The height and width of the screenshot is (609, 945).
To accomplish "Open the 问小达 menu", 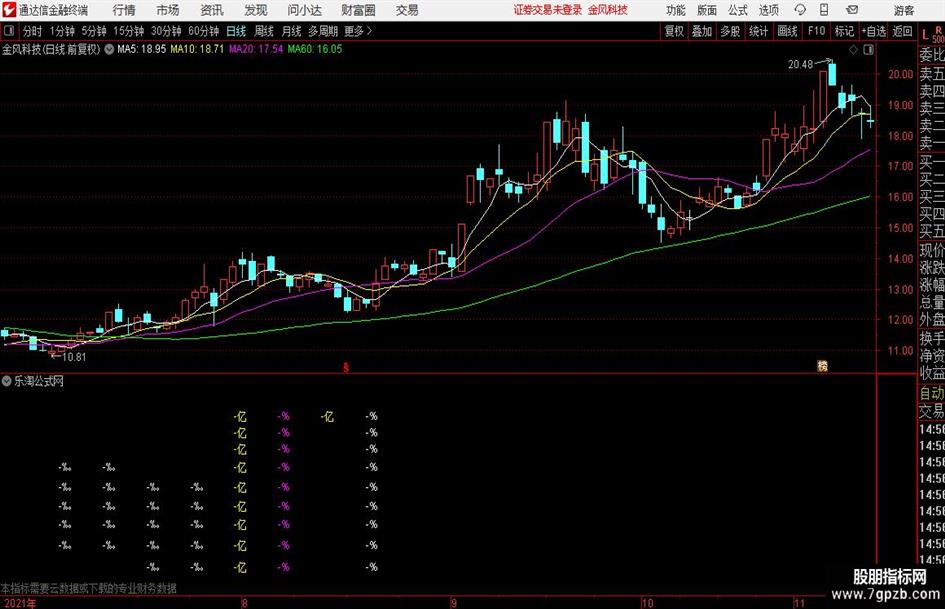I will [x=304, y=10].
